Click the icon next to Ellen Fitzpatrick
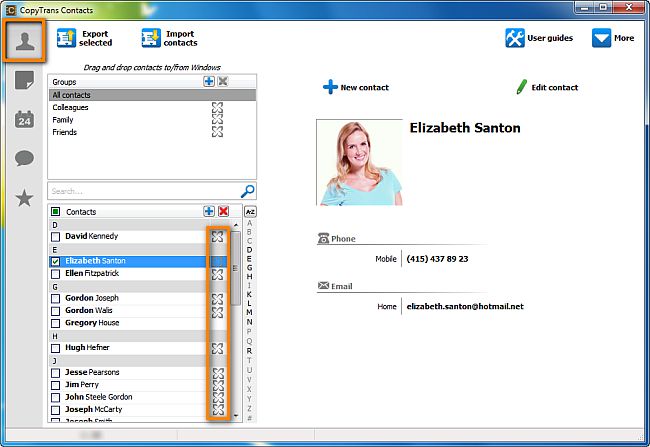This screenshot has width=650, height=447. pyautogui.click(x=218, y=274)
